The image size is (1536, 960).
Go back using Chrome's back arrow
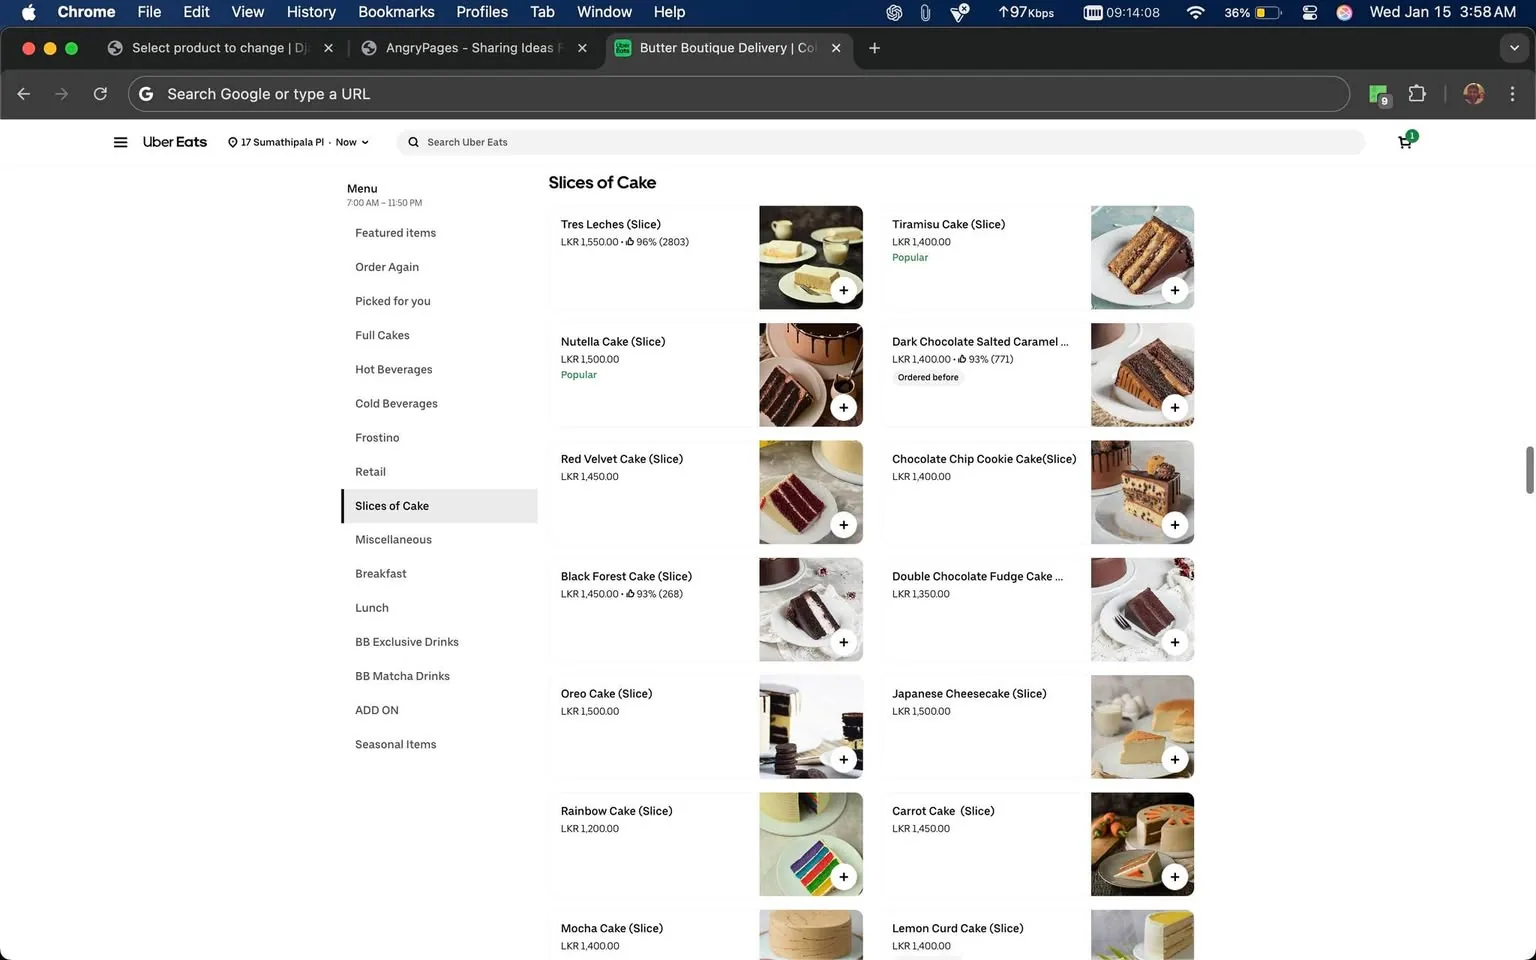(23, 94)
